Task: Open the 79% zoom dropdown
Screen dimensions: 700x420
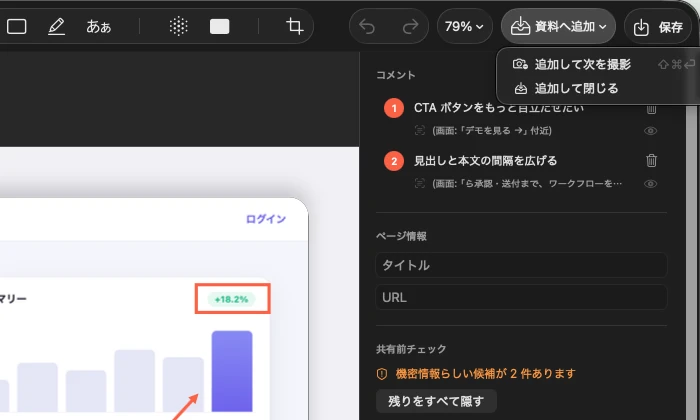Action: tap(464, 27)
